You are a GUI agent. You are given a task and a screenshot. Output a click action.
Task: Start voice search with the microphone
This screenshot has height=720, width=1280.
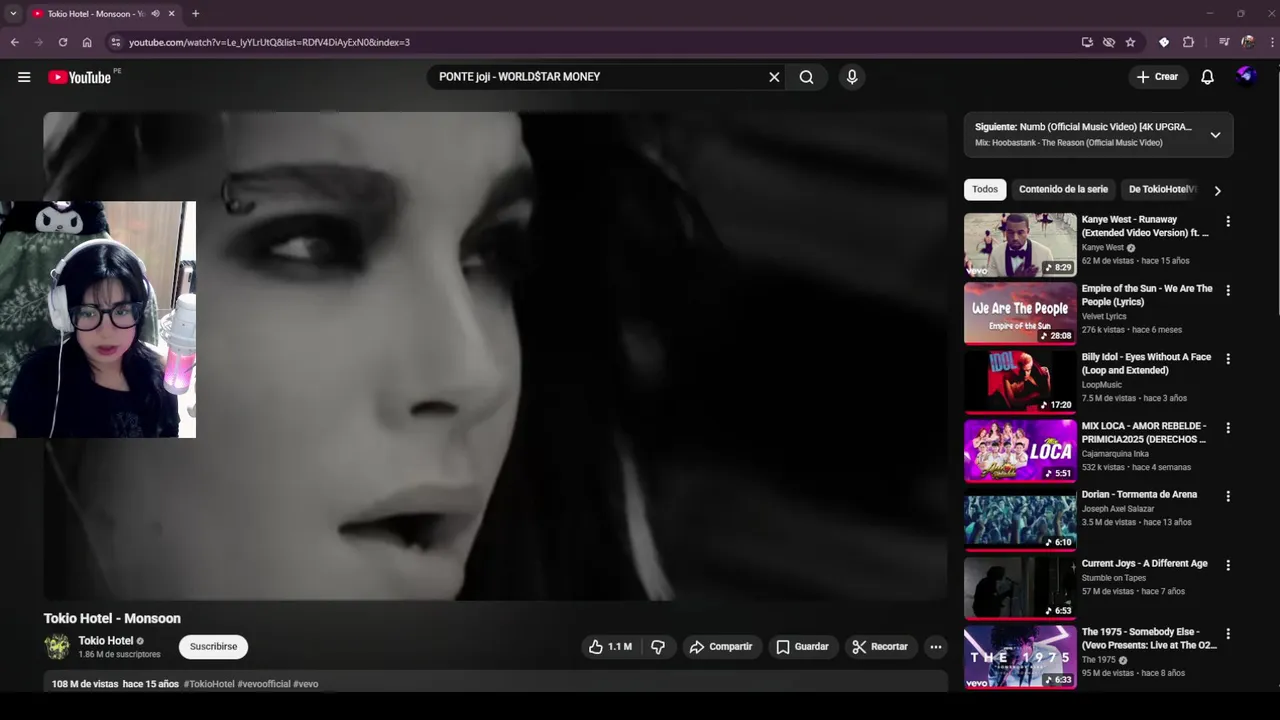point(852,77)
